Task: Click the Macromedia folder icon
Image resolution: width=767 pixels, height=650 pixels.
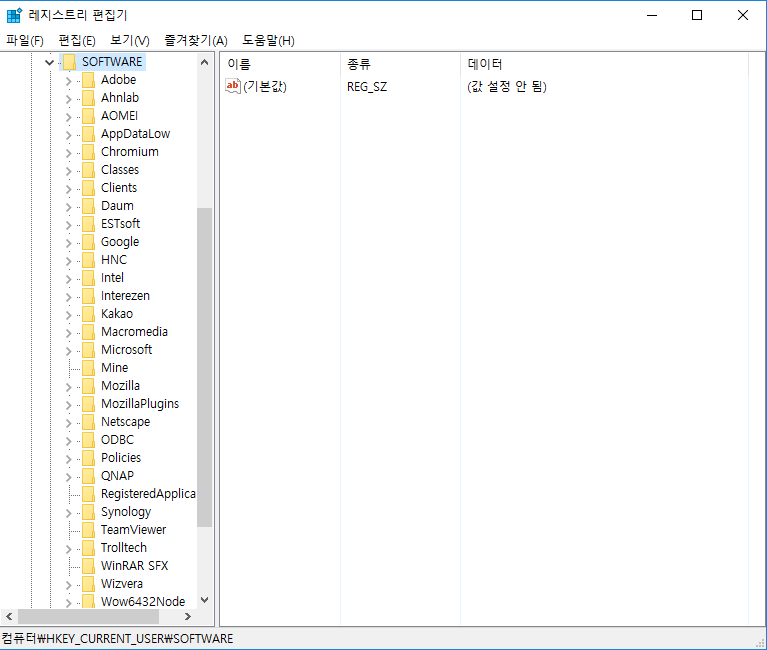Action: click(x=89, y=332)
